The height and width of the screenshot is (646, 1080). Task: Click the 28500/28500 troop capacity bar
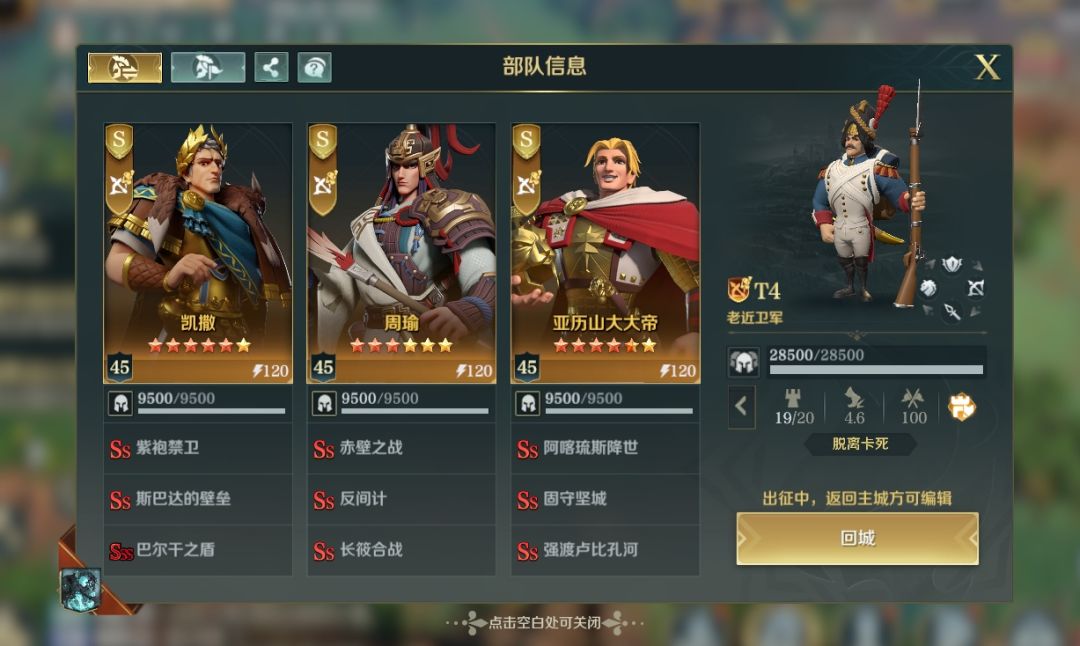[x=857, y=362]
